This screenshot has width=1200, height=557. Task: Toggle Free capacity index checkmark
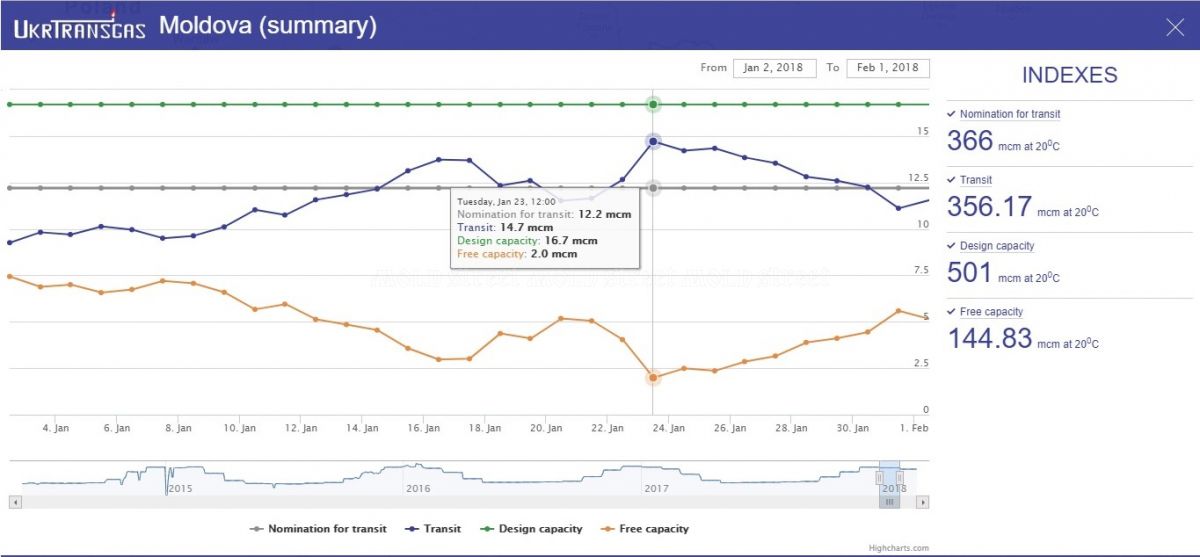[951, 312]
